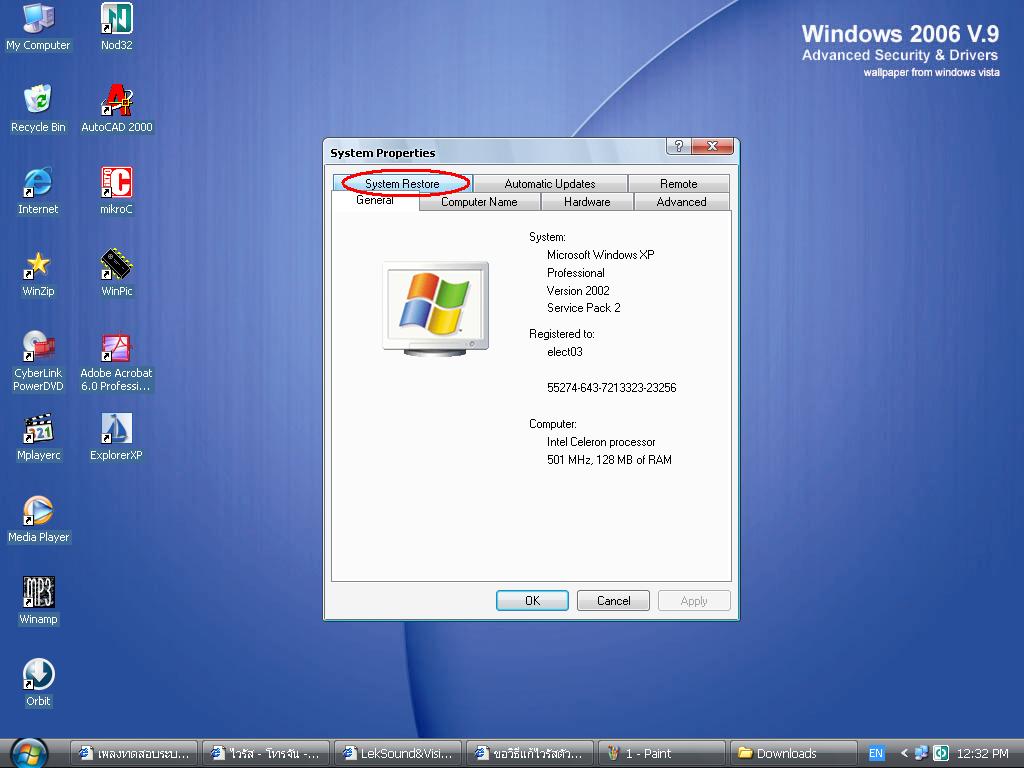Open the second Thai-titled taskbar browser window
The image size is (1024, 768).
(x=266, y=753)
